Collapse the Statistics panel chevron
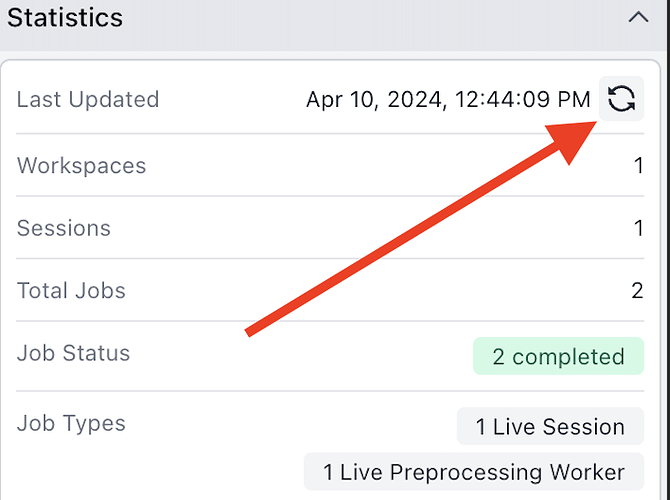Screen dimensions: 670x500 [638, 18]
